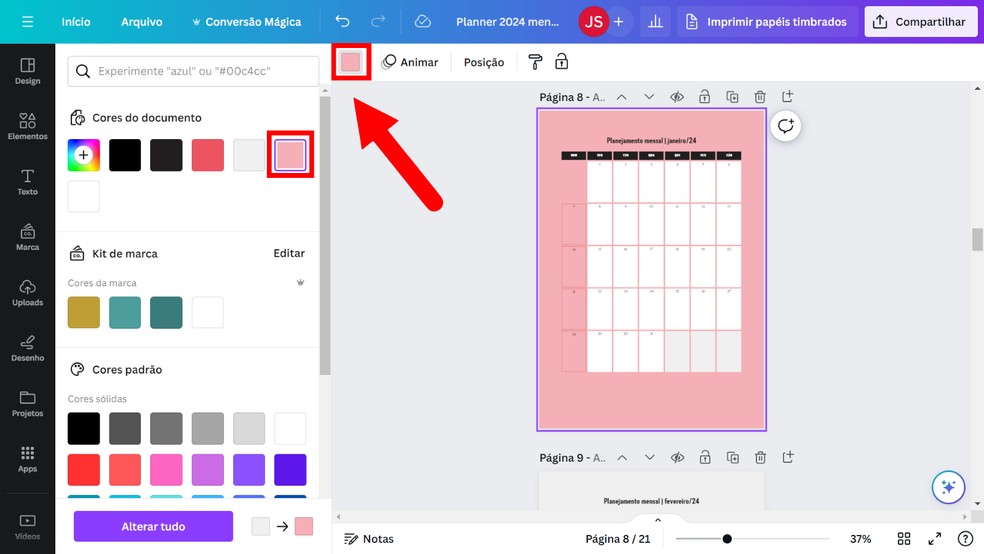Open the Notas panel
The image size is (984, 554).
[370, 539]
